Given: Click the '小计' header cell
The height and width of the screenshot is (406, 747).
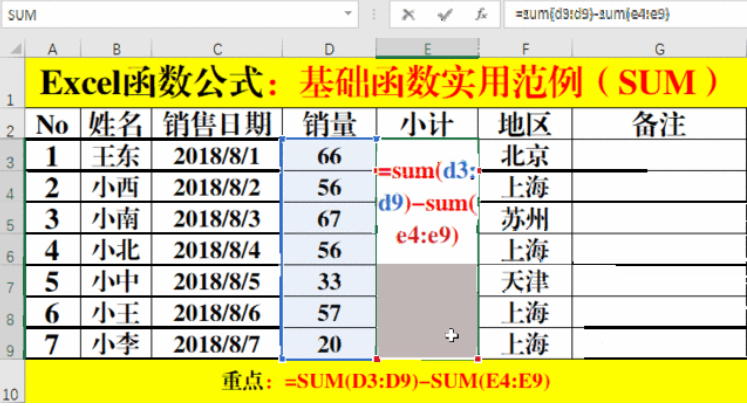Looking at the screenshot, I should pyautogui.click(x=427, y=124).
